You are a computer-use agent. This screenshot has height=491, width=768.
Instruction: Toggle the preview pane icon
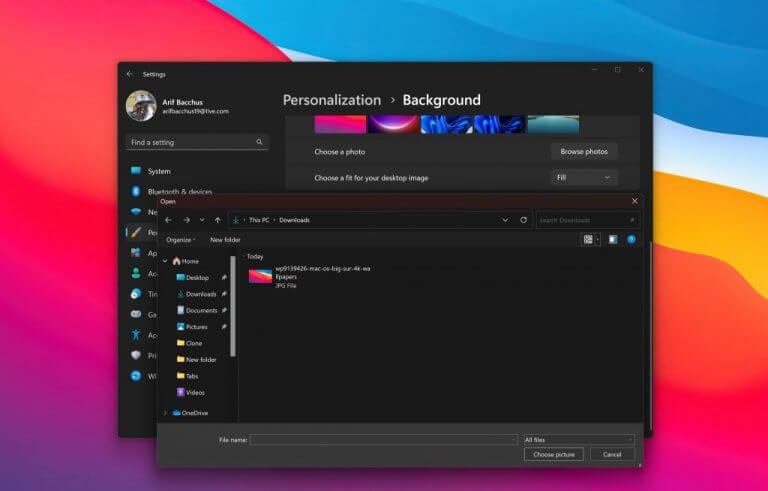click(613, 239)
